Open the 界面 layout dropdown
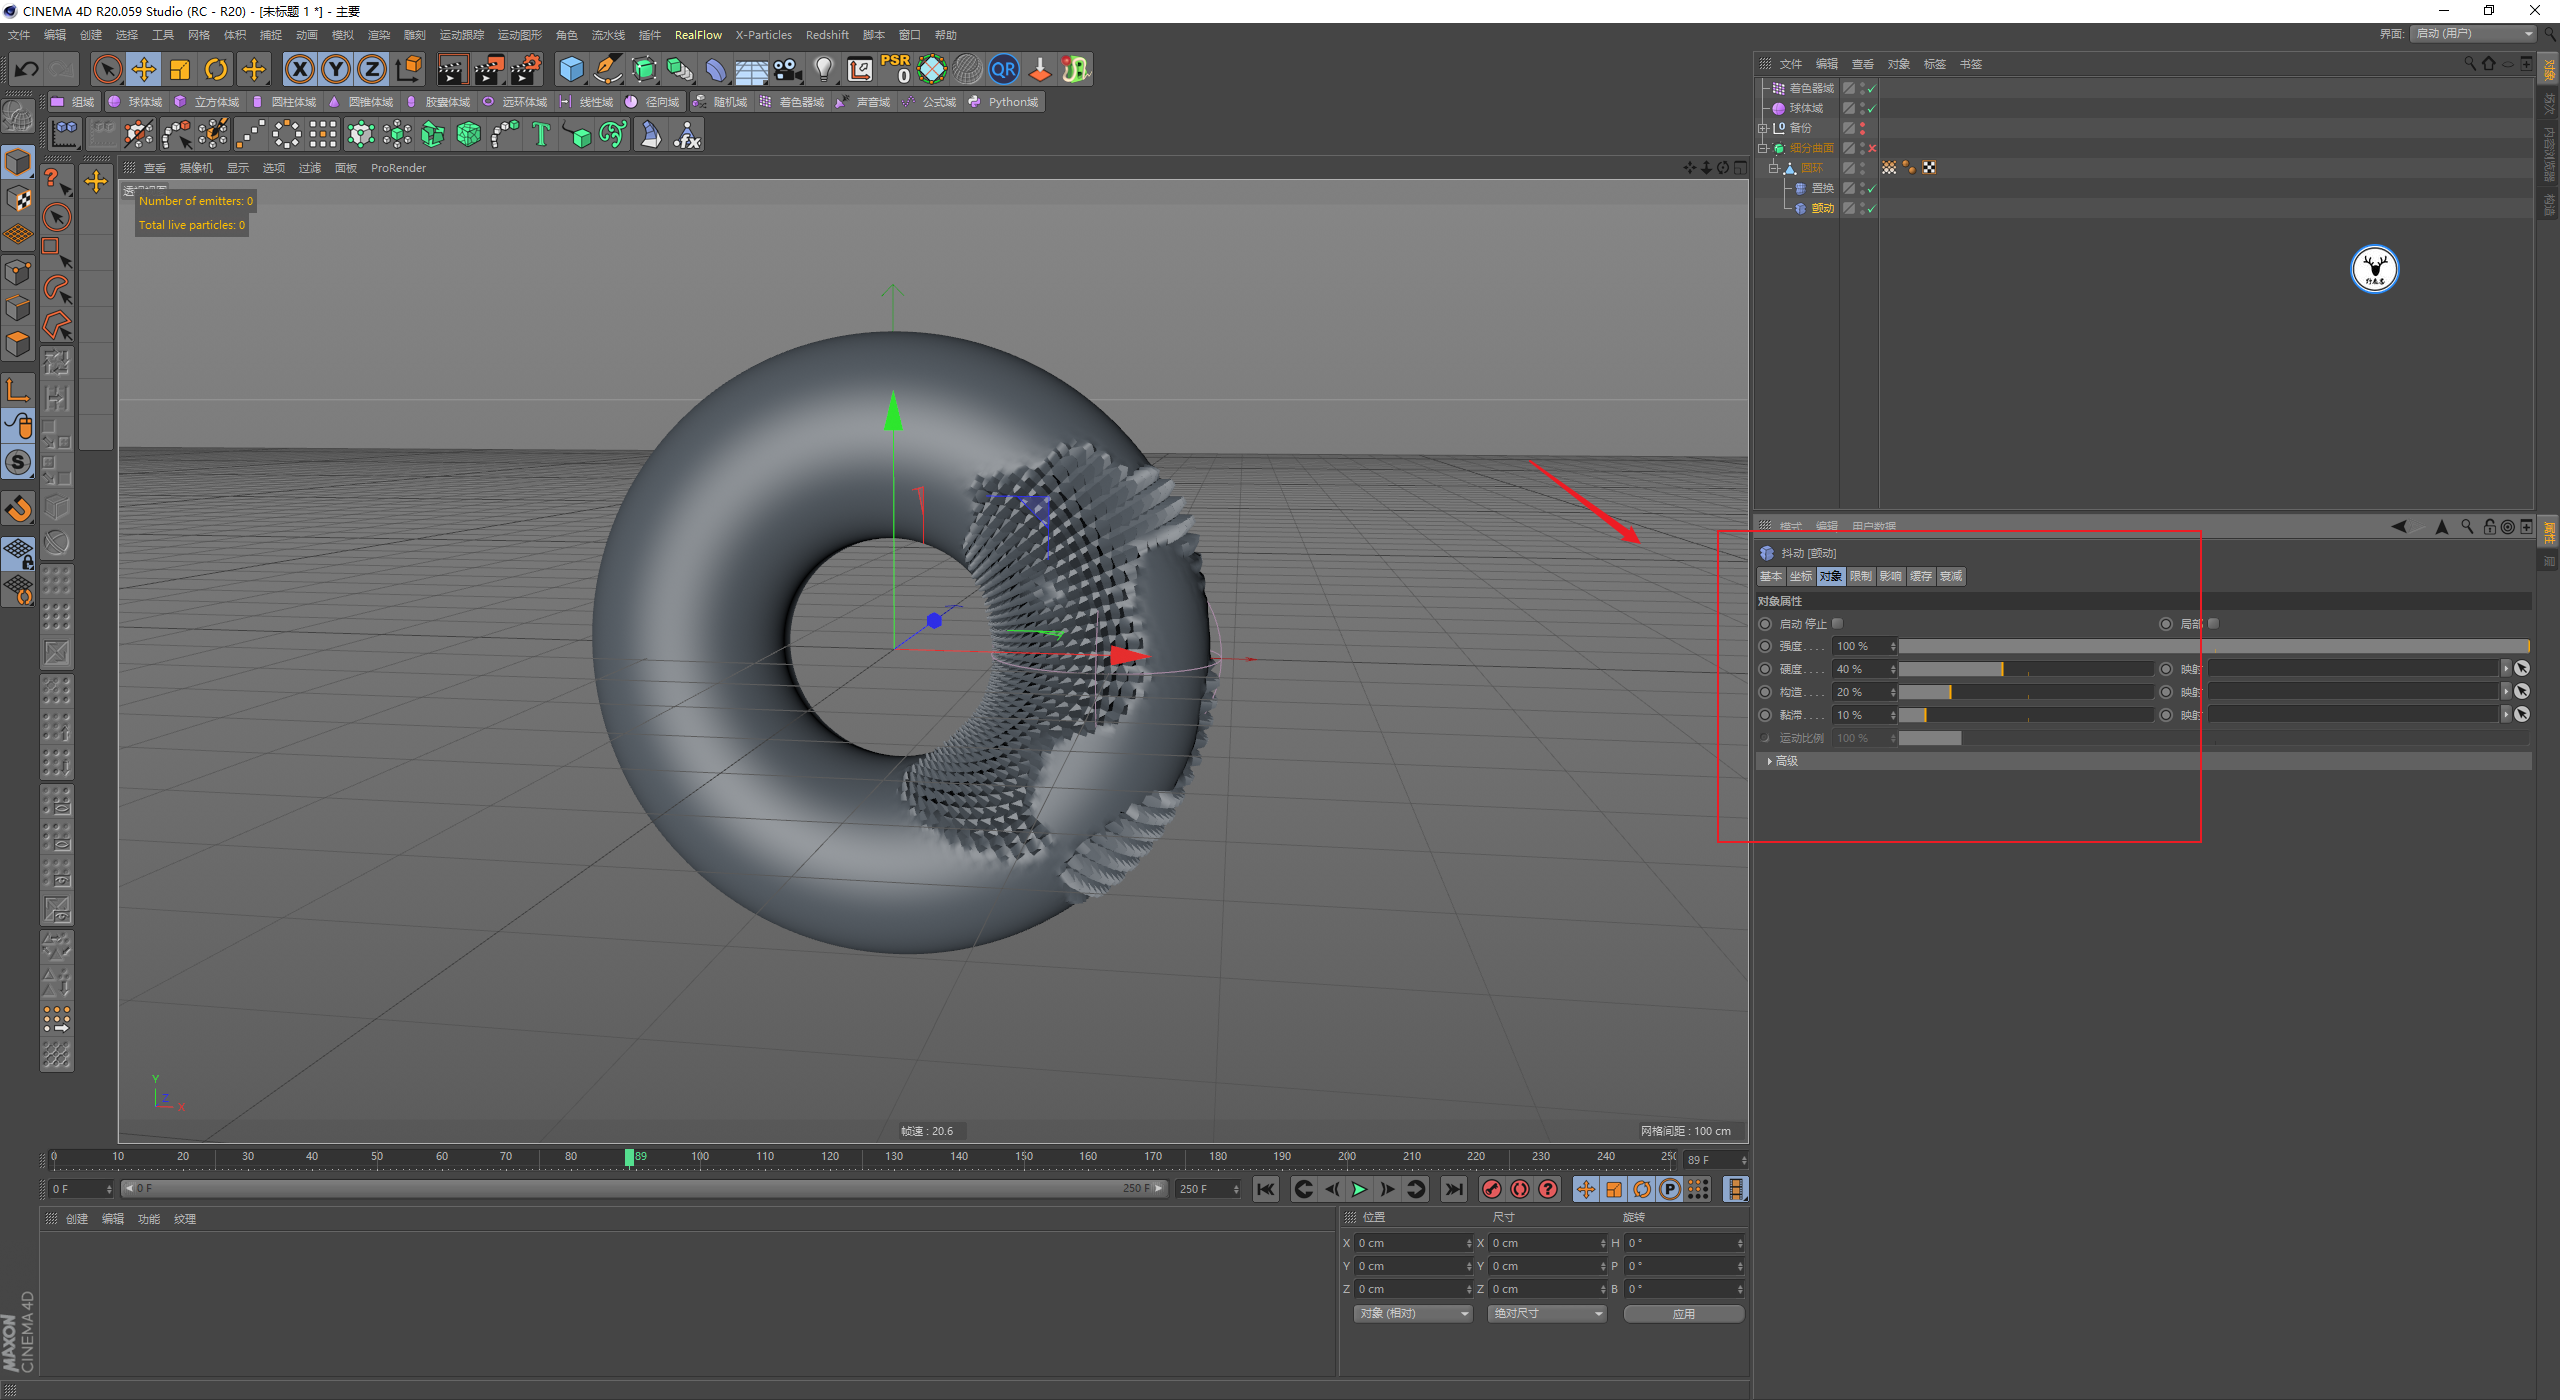The width and height of the screenshot is (2560, 1400). pos(2474,34)
